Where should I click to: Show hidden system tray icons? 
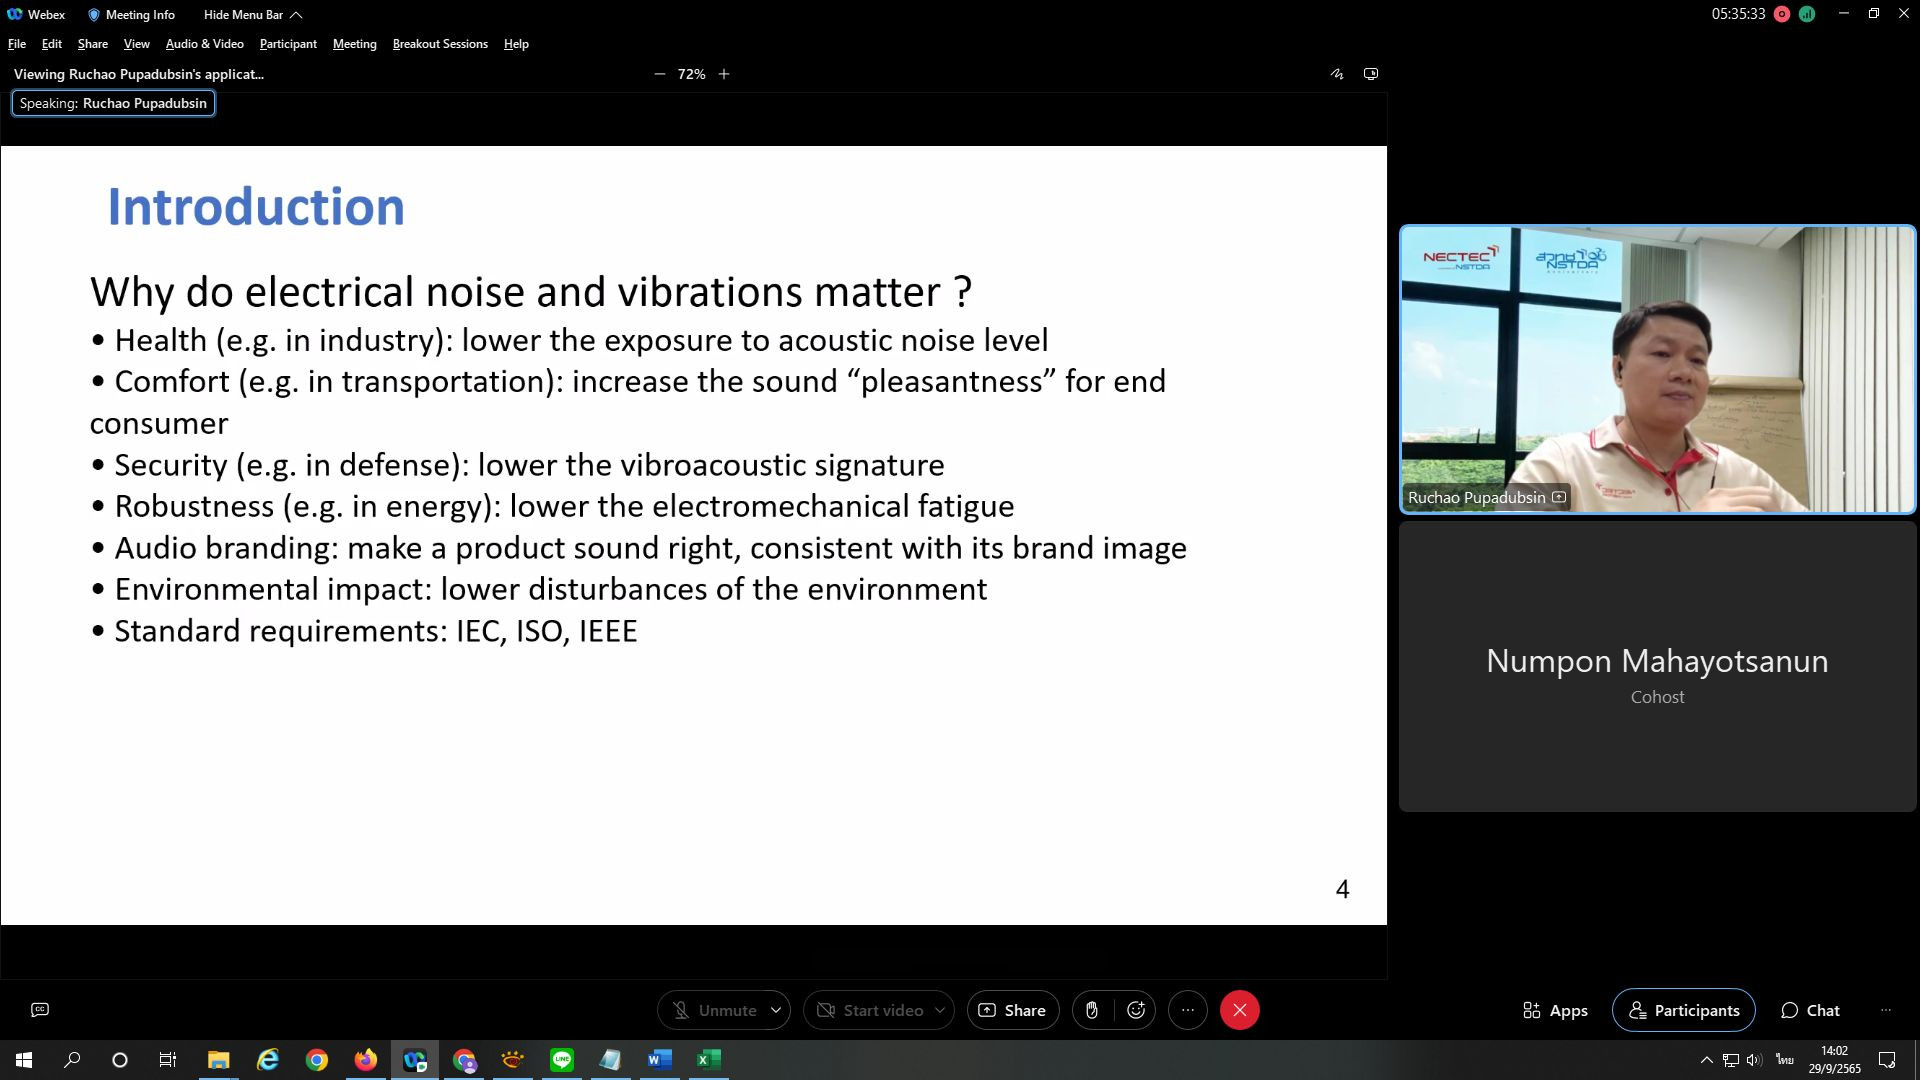pyautogui.click(x=1706, y=1060)
